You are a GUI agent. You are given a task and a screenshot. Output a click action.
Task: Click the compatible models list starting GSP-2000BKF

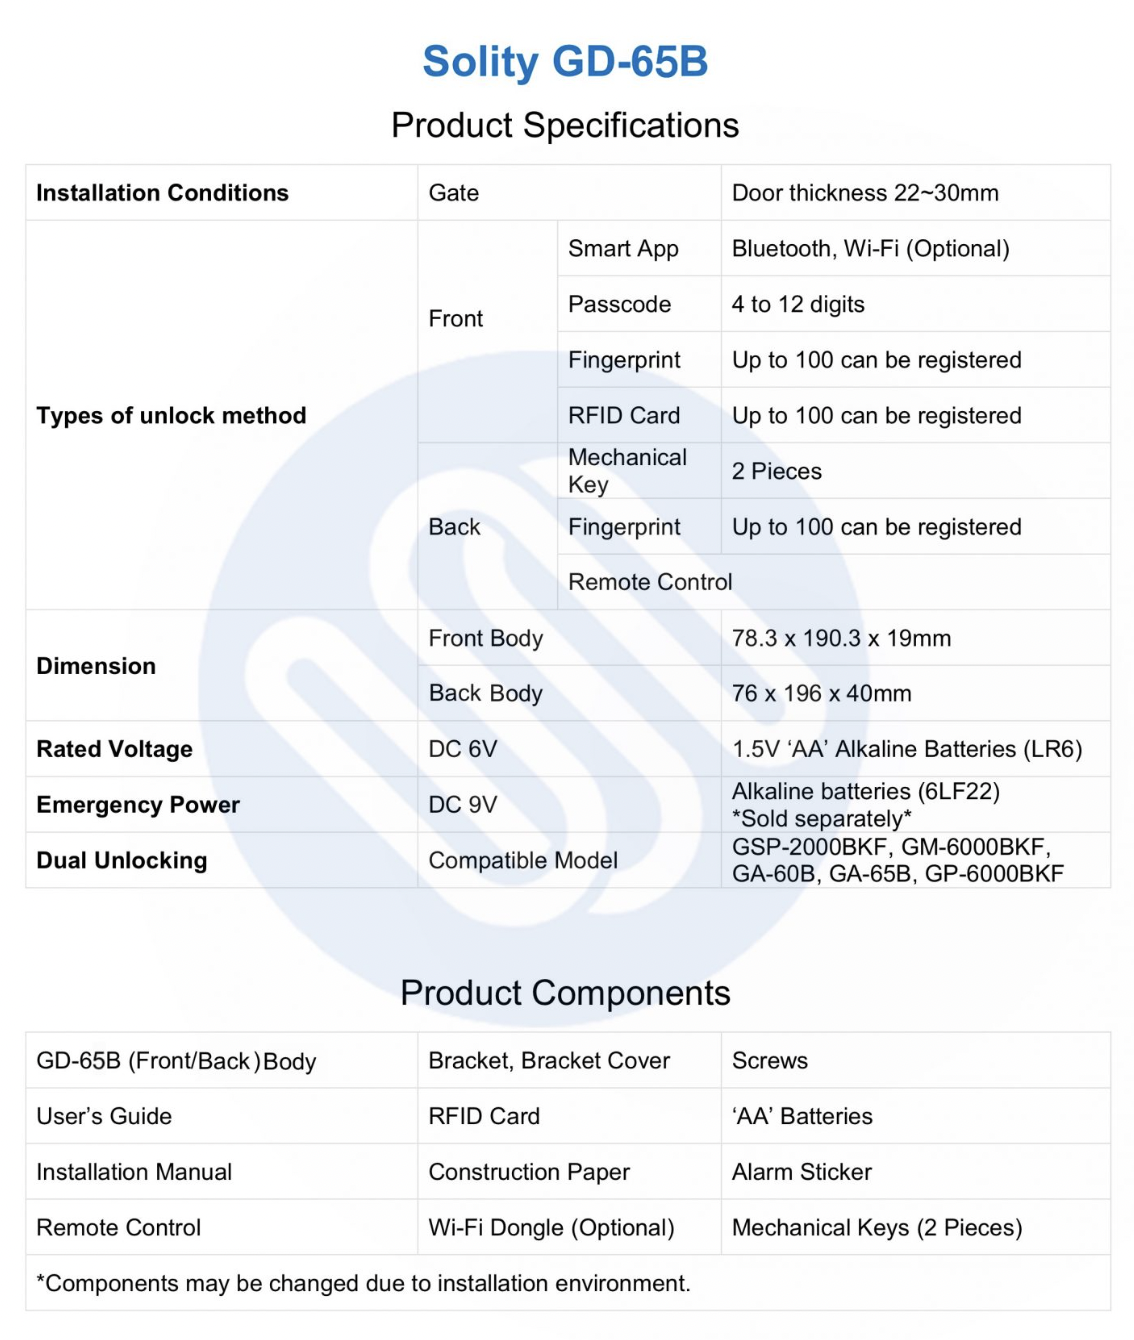[897, 860]
